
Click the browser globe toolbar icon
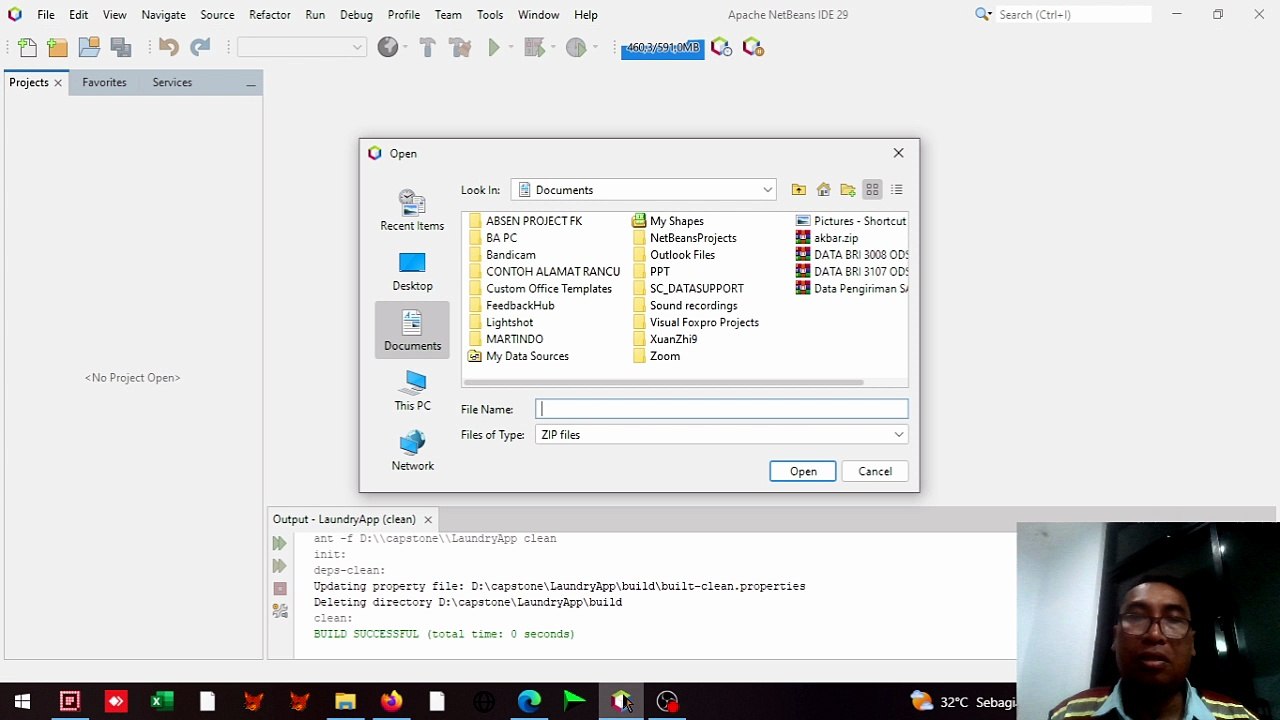388,47
